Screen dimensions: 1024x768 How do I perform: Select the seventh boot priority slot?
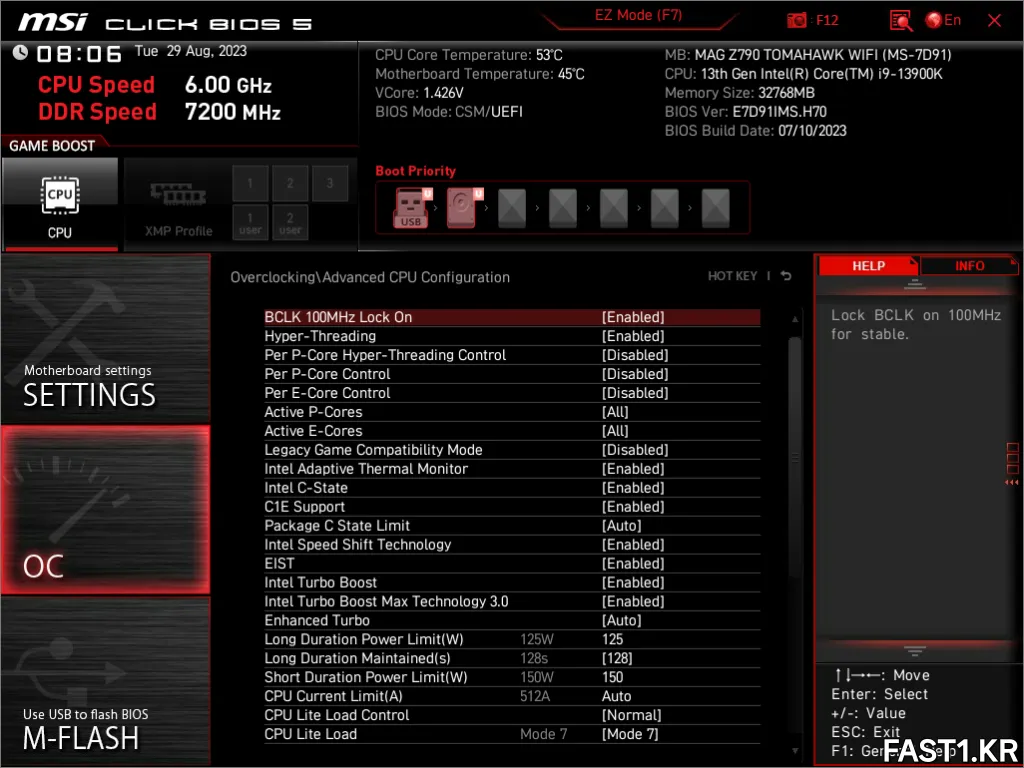tap(716, 208)
